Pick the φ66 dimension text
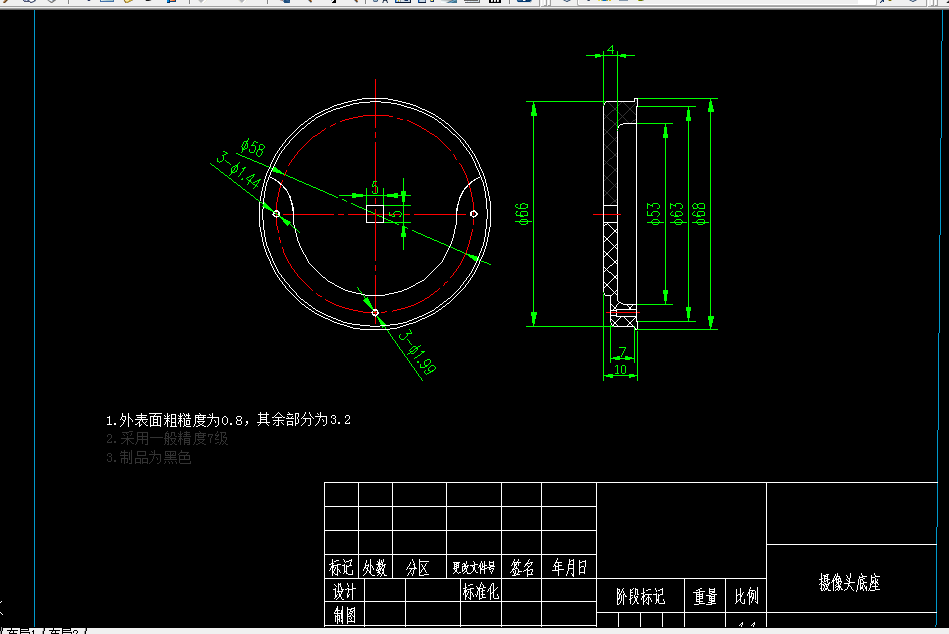949x634 pixels. pos(522,214)
